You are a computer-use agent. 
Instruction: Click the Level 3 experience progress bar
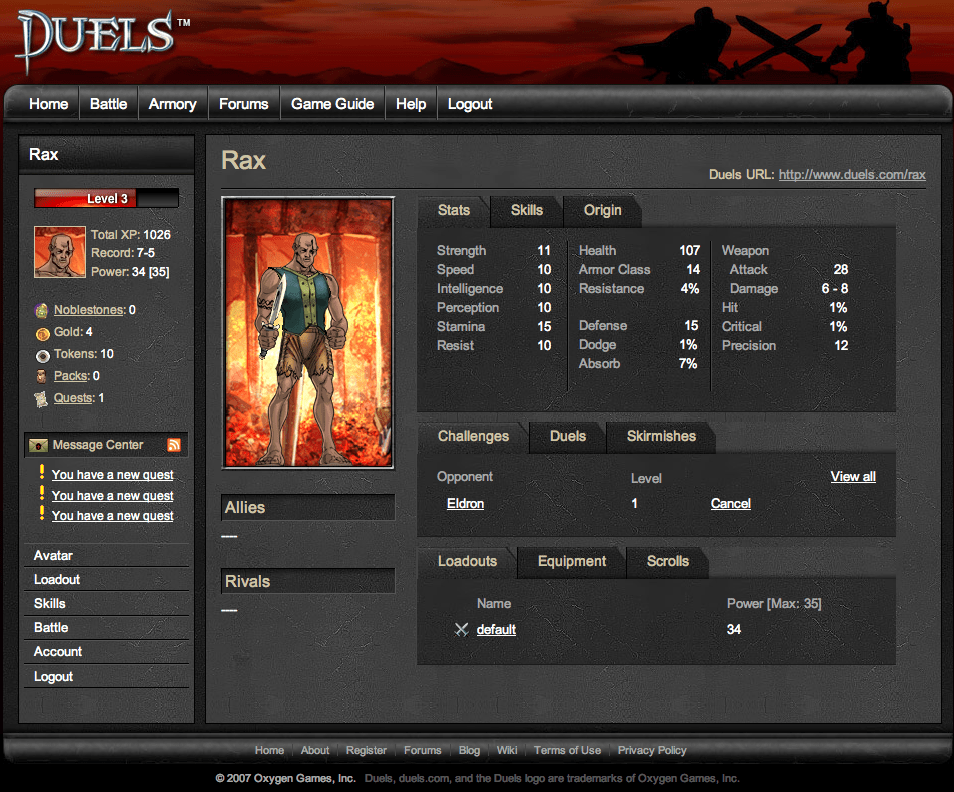coord(106,198)
